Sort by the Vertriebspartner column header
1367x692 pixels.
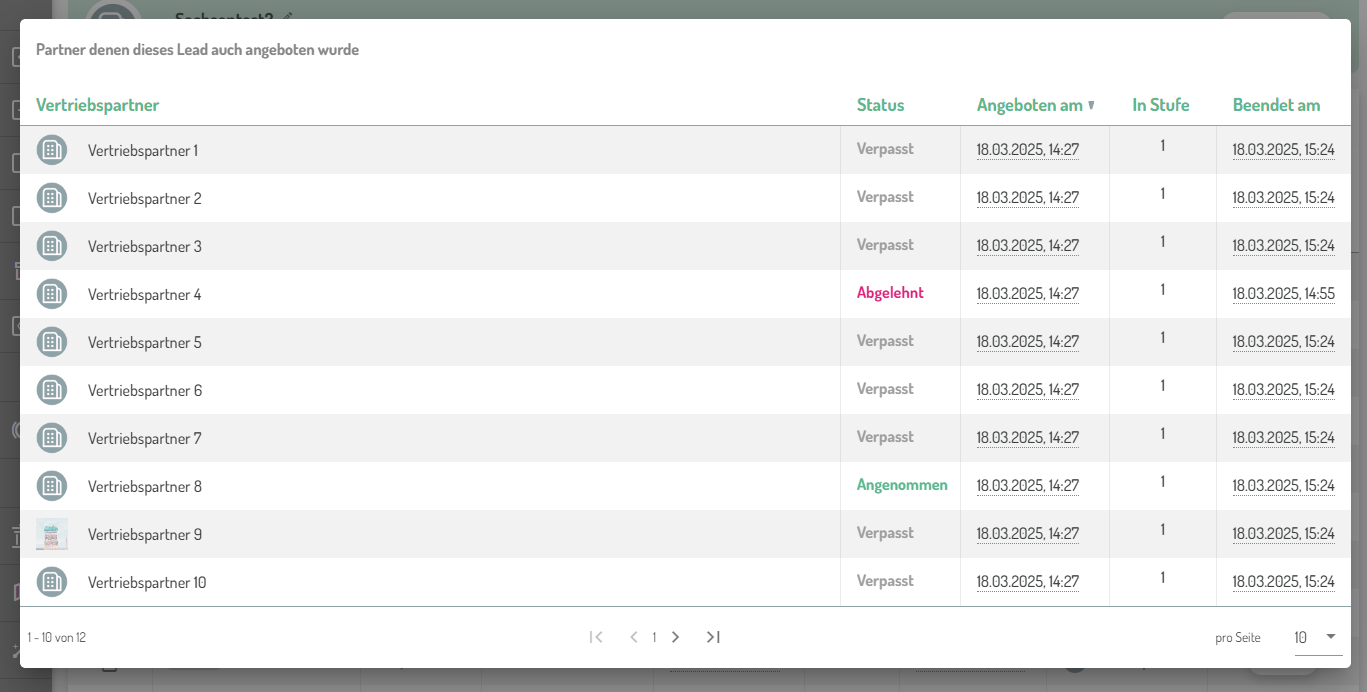[97, 105]
